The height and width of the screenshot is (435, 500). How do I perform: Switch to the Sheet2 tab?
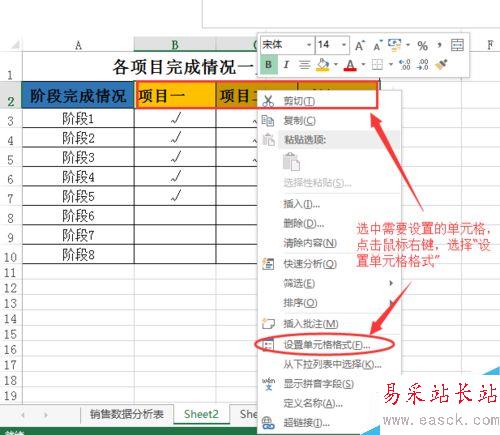[201, 414]
